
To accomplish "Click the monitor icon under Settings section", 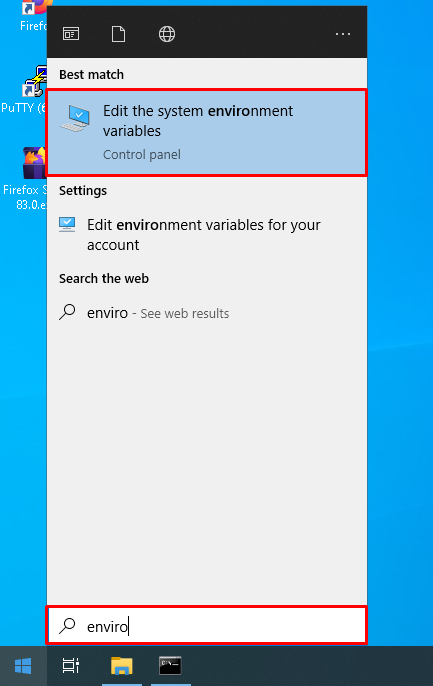I will (x=67, y=224).
